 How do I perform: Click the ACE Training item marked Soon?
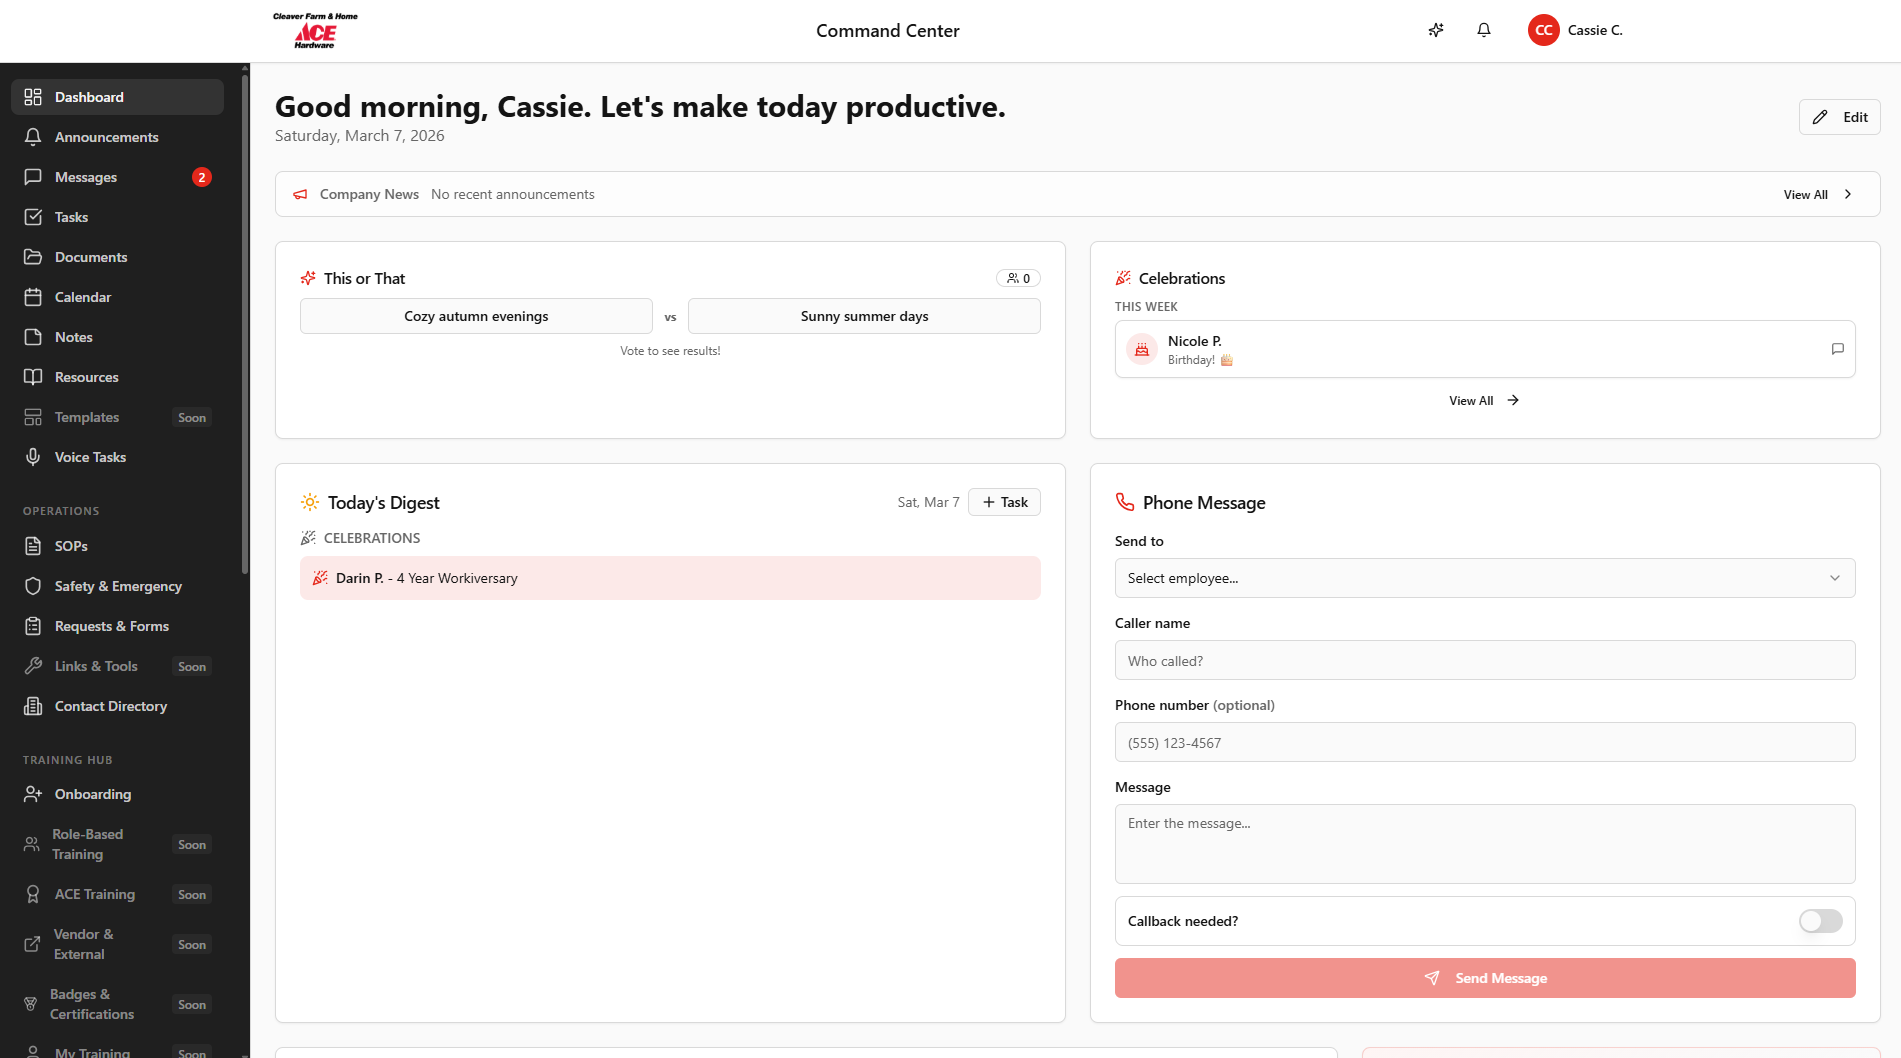pyautogui.click(x=118, y=894)
